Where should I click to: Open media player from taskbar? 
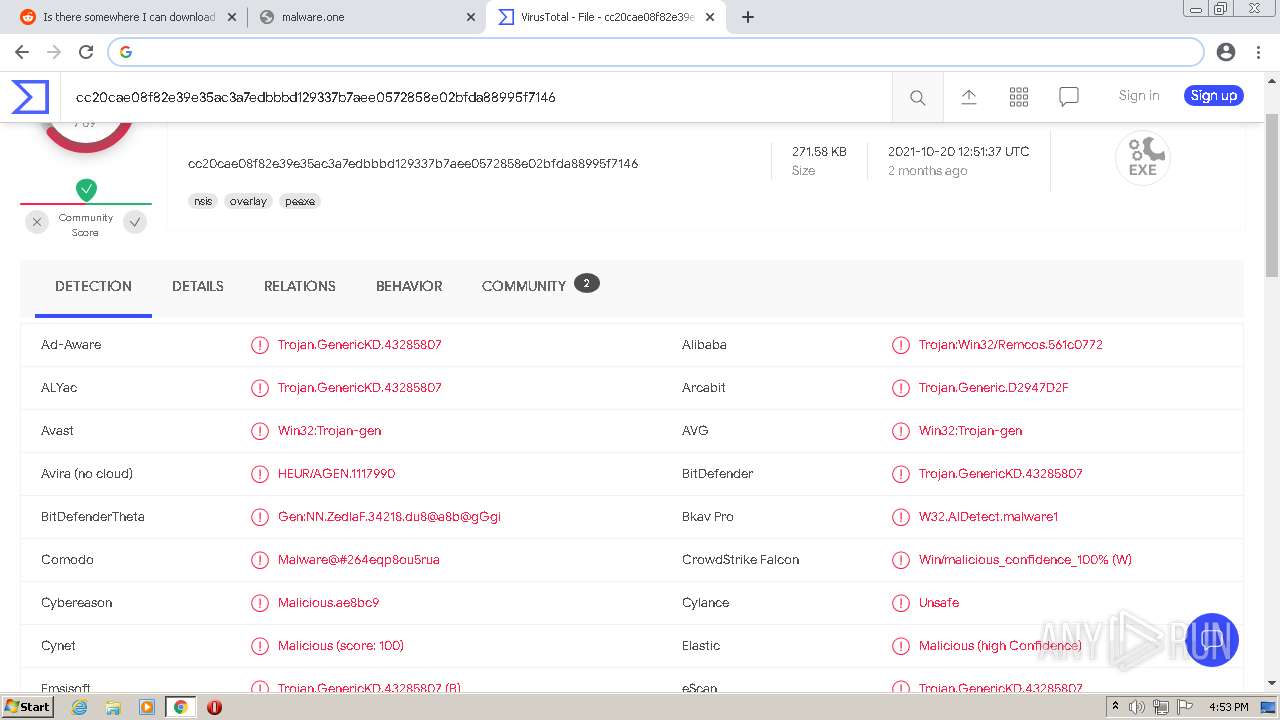(x=147, y=707)
